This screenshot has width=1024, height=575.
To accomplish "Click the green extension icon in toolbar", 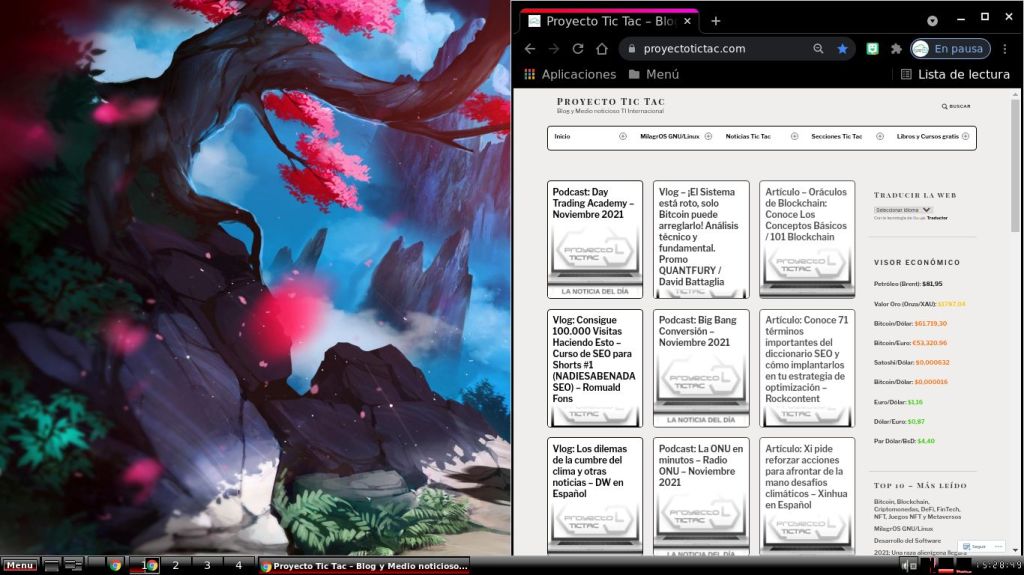I will click(872, 48).
